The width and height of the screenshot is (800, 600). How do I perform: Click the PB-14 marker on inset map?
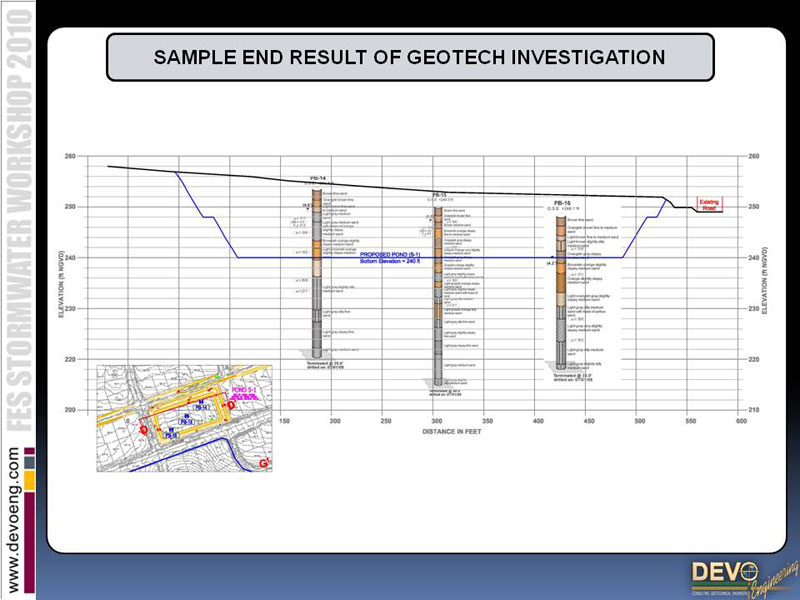[201, 408]
